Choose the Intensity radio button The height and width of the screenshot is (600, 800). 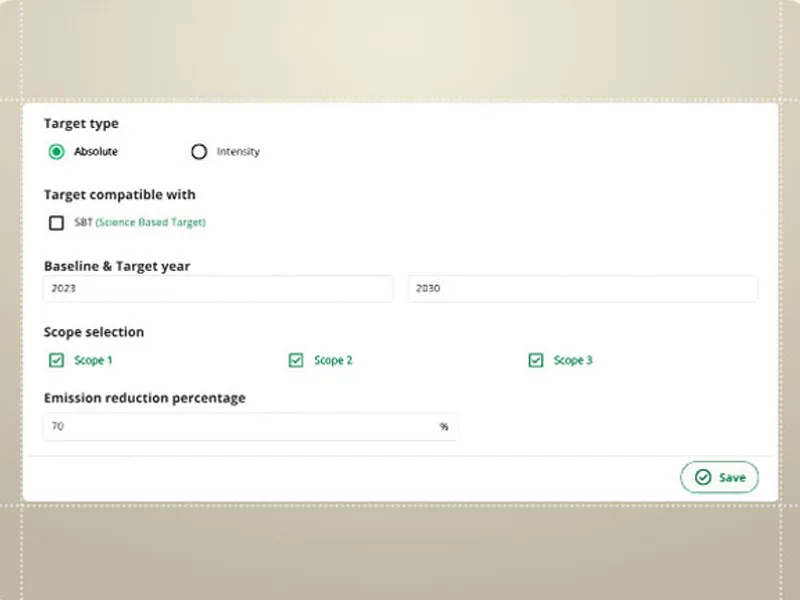[199, 152]
